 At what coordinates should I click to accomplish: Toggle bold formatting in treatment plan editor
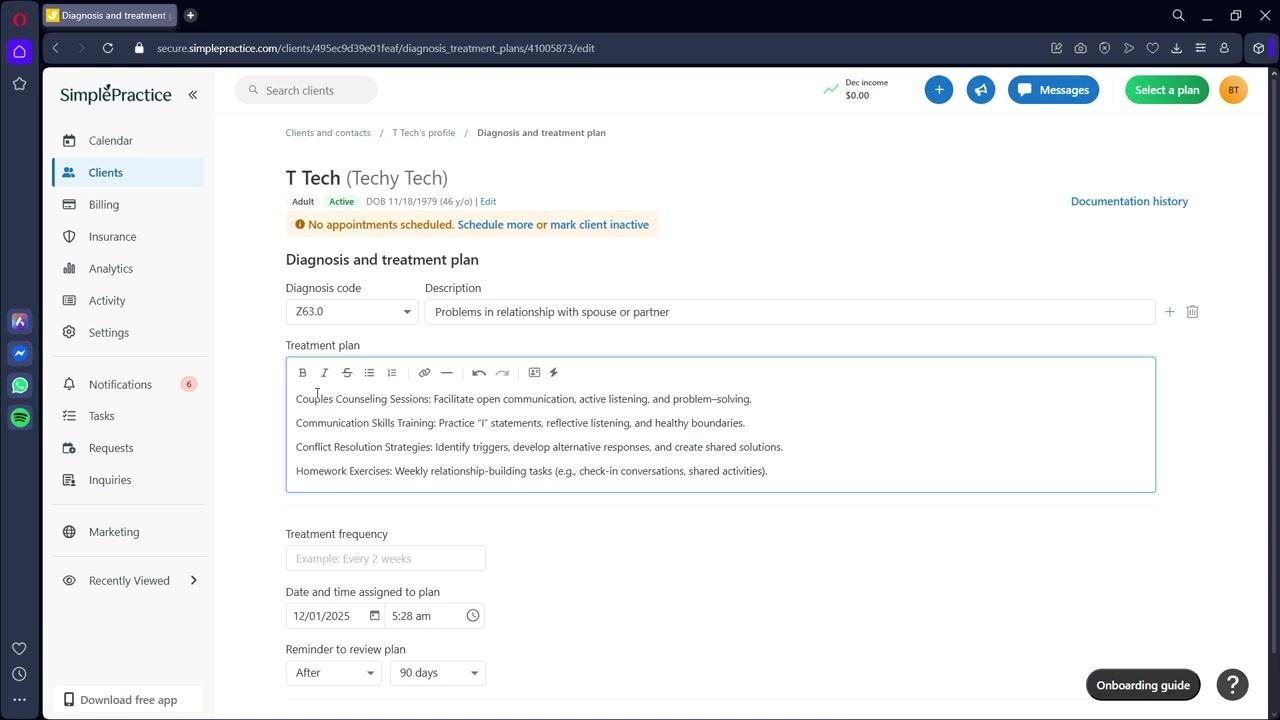tap(302, 373)
